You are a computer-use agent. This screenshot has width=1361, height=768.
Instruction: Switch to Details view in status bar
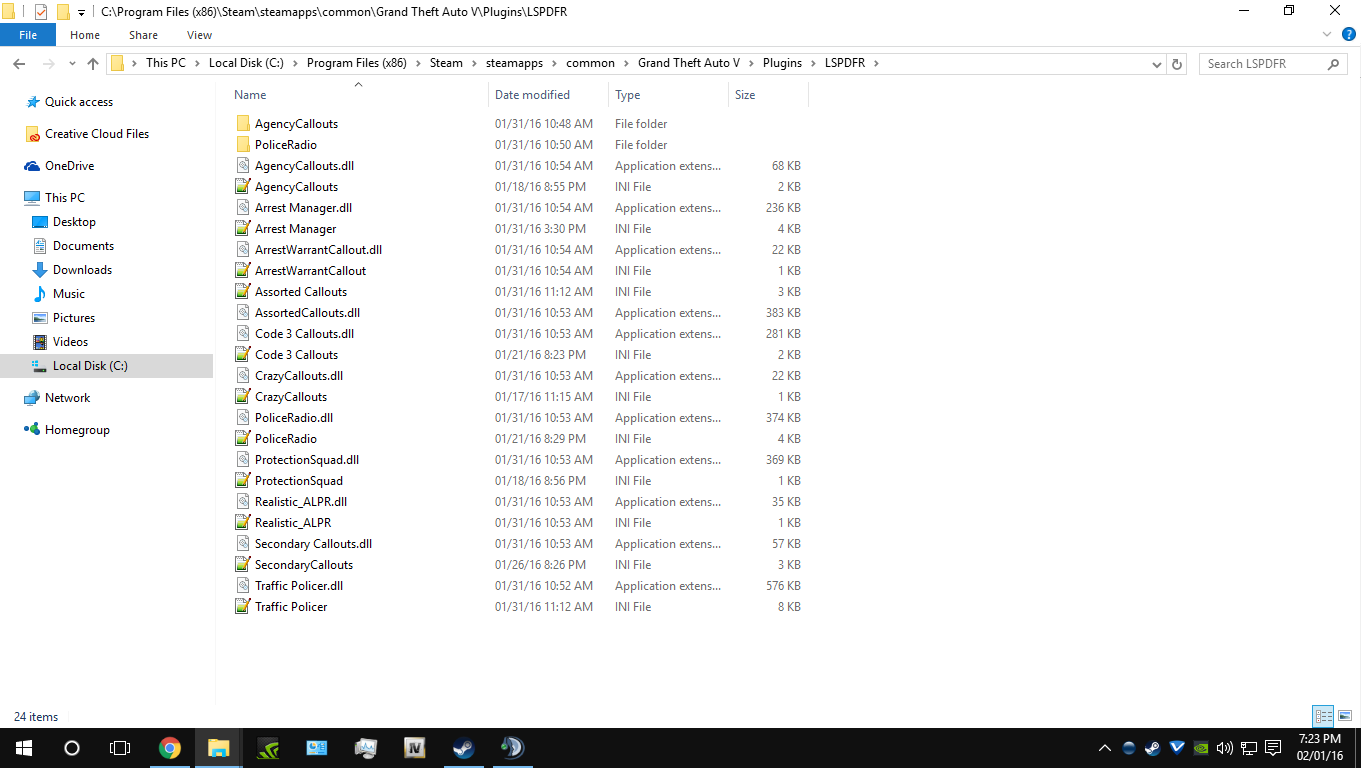coord(1324,716)
